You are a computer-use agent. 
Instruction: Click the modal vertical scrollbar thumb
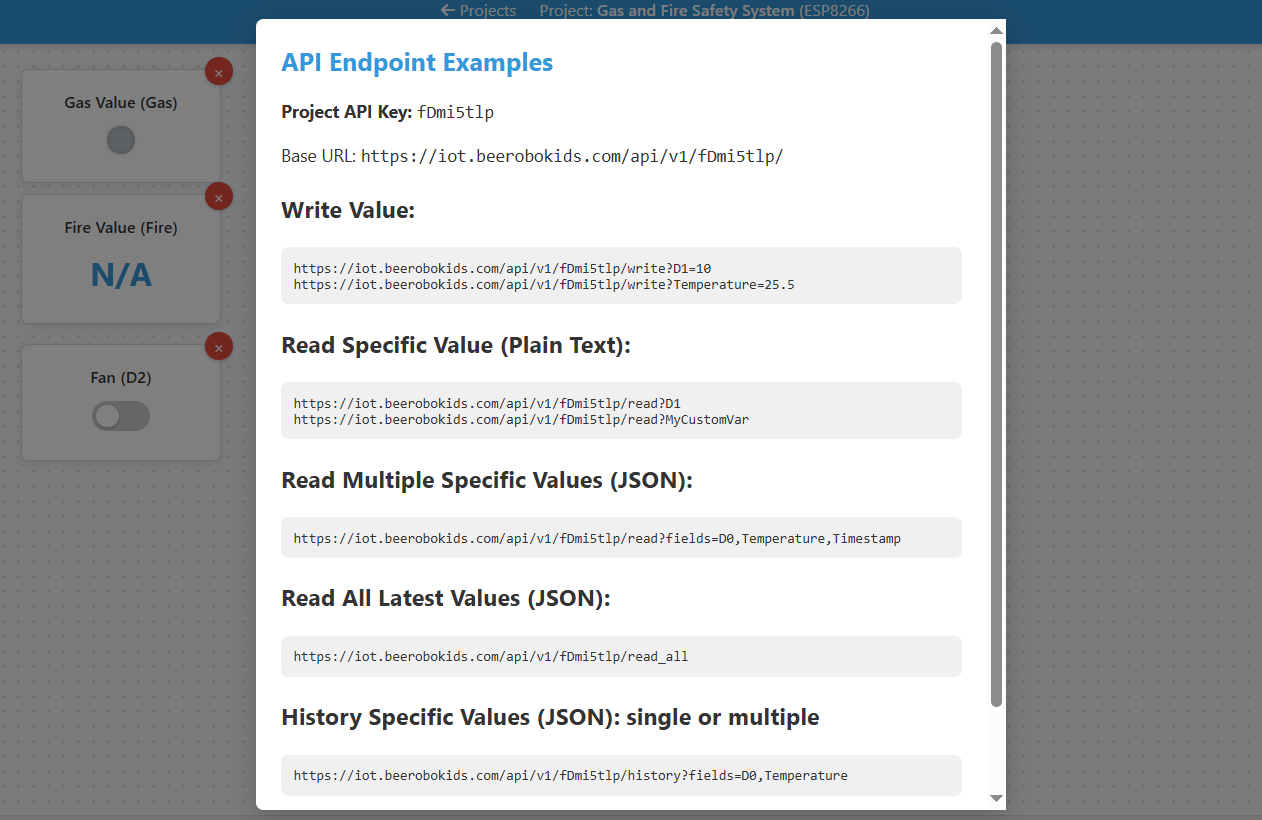pyautogui.click(x=996, y=374)
